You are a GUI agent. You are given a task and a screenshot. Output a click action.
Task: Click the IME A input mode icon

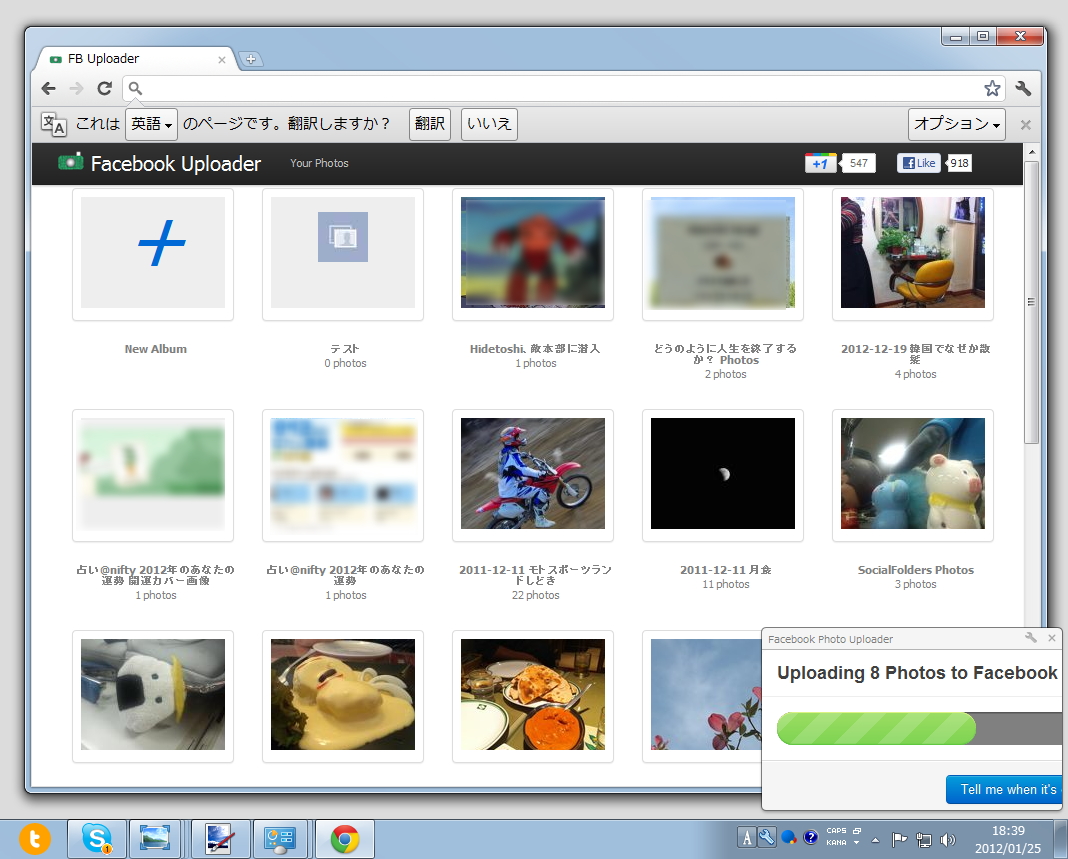tap(747, 838)
